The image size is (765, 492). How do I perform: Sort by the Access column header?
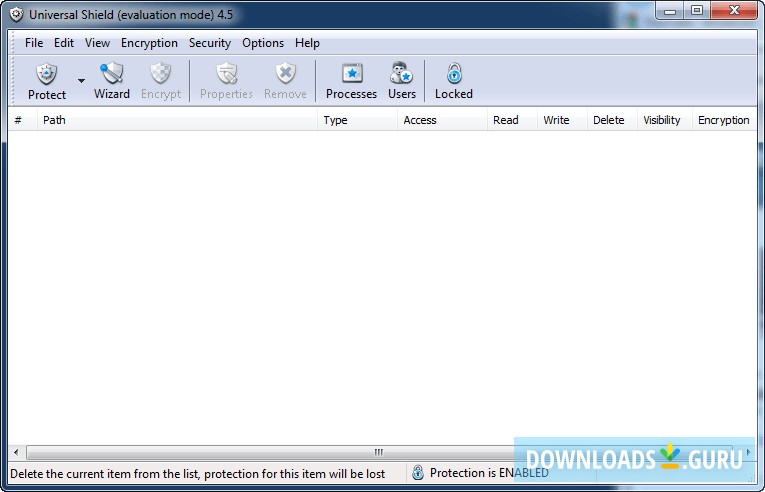coord(442,120)
